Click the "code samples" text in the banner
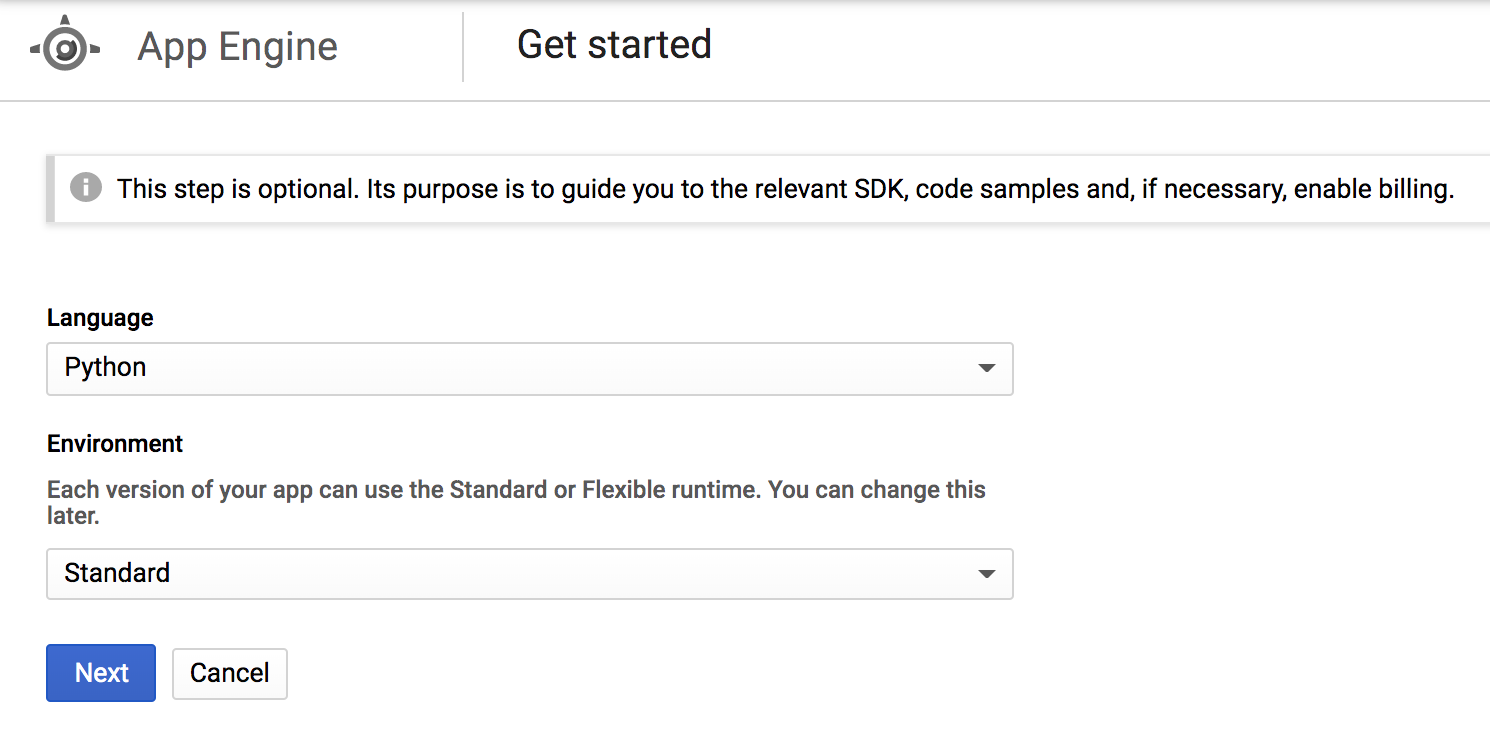The height and width of the screenshot is (752, 1490). (x=988, y=189)
